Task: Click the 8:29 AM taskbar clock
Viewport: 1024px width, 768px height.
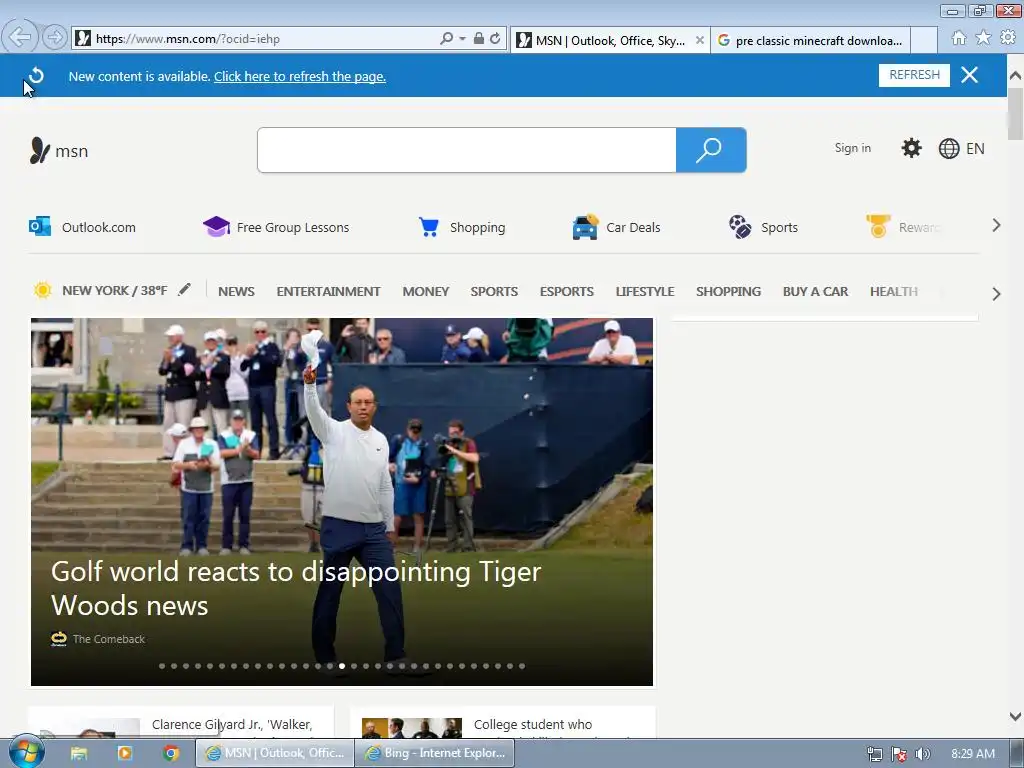Action: (x=972, y=754)
